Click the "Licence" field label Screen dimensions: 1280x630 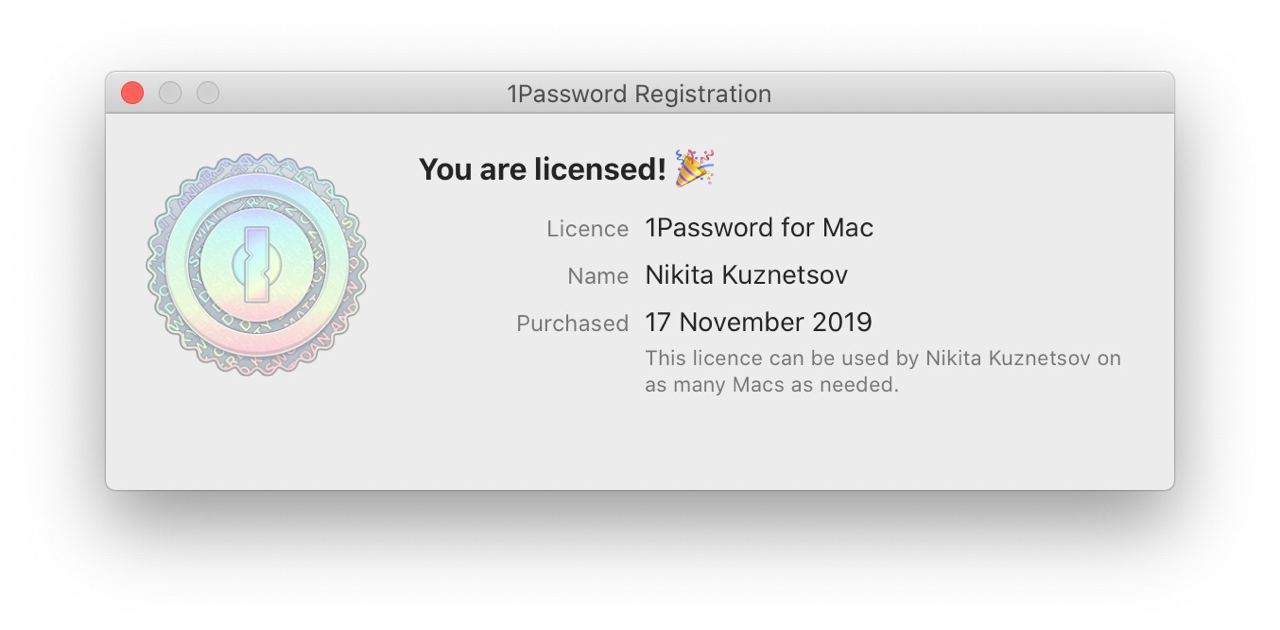[x=587, y=229]
